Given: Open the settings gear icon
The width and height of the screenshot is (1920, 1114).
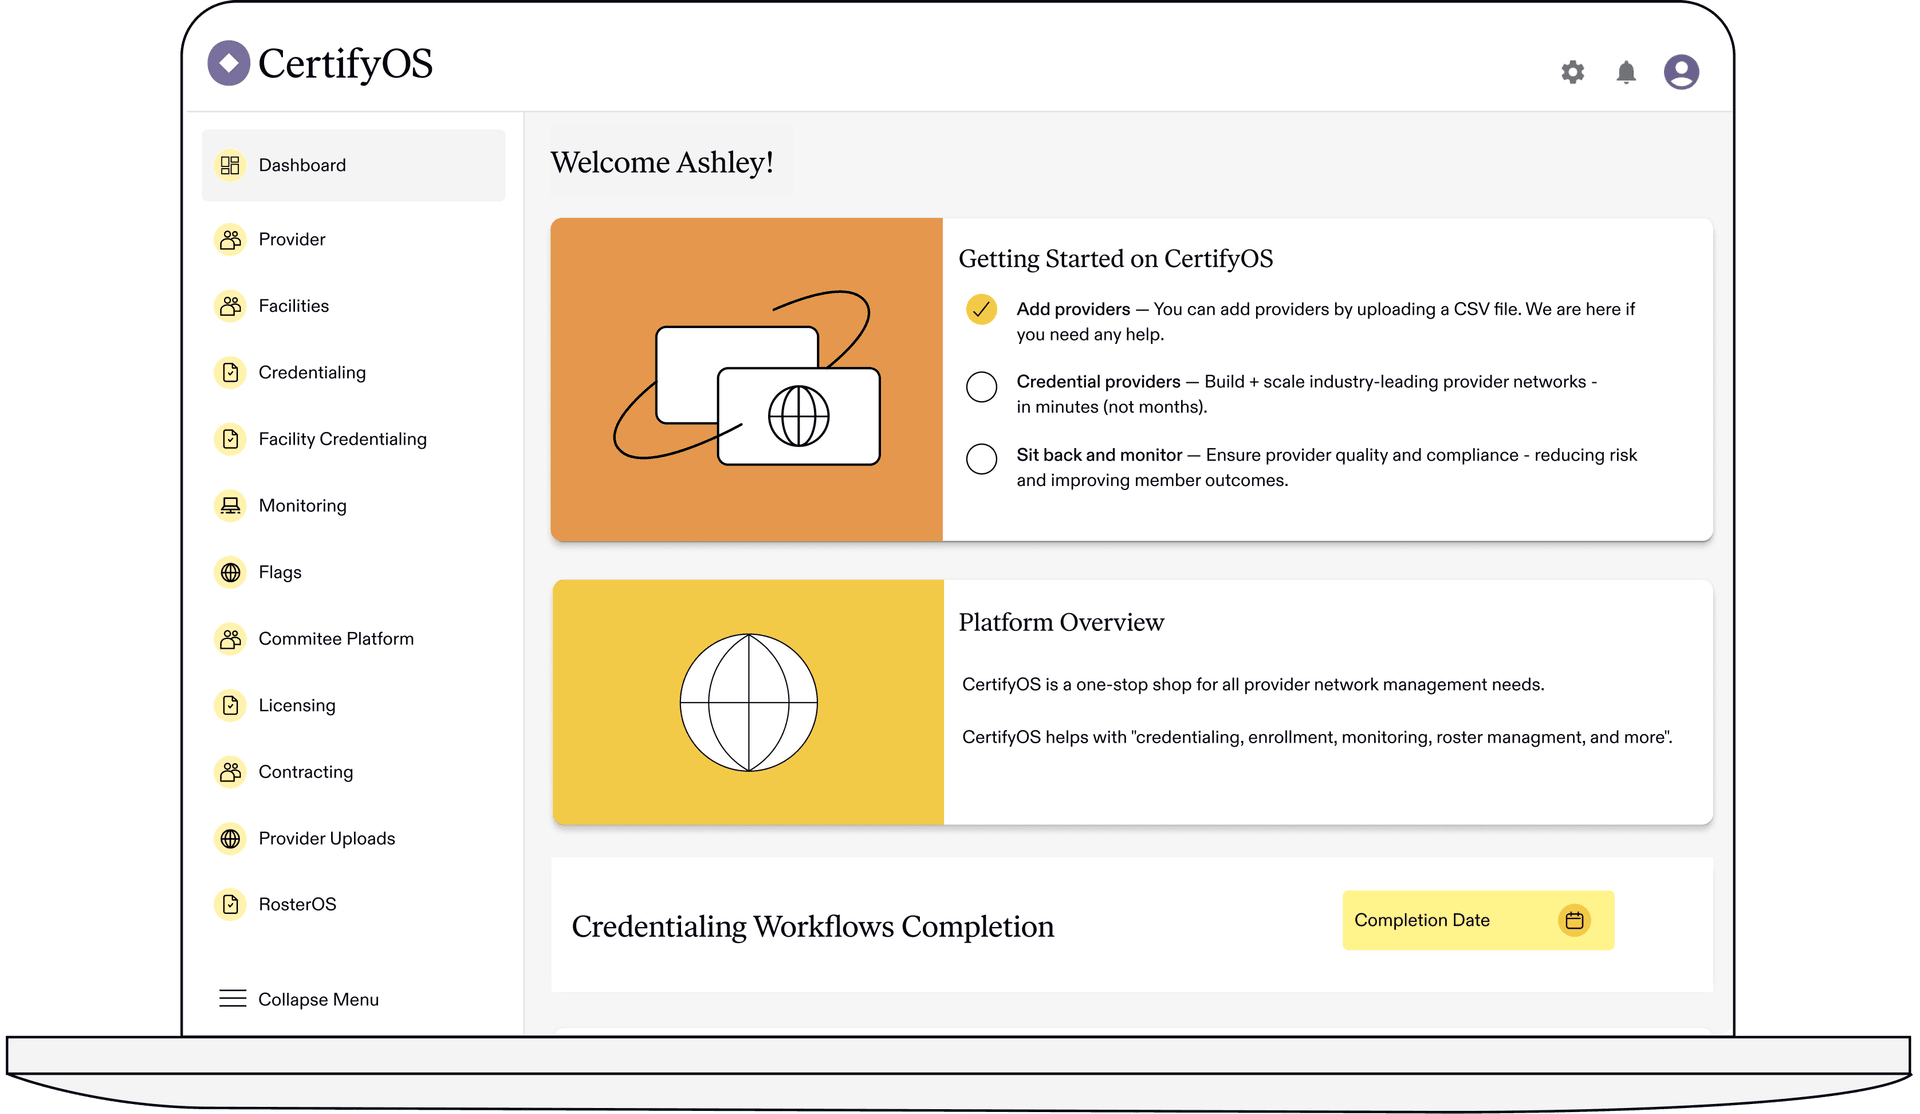Looking at the screenshot, I should point(1572,71).
